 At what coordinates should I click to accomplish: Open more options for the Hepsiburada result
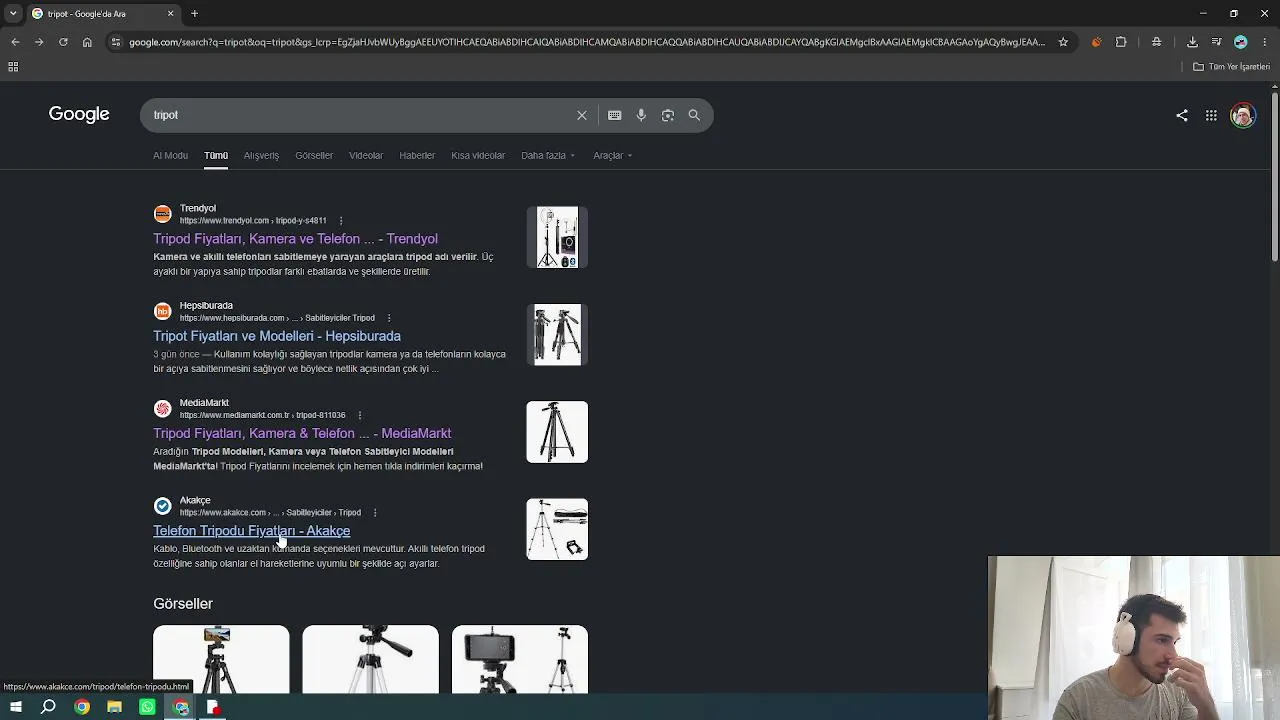tap(389, 318)
